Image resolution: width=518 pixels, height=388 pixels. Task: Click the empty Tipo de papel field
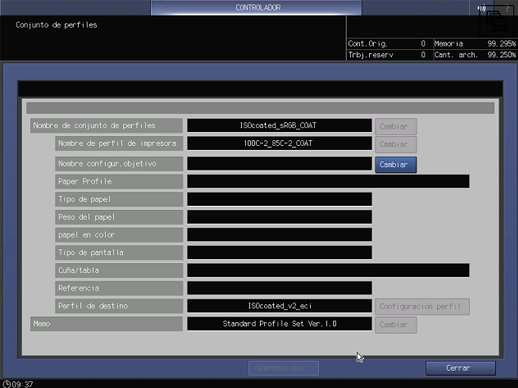tap(279, 199)
